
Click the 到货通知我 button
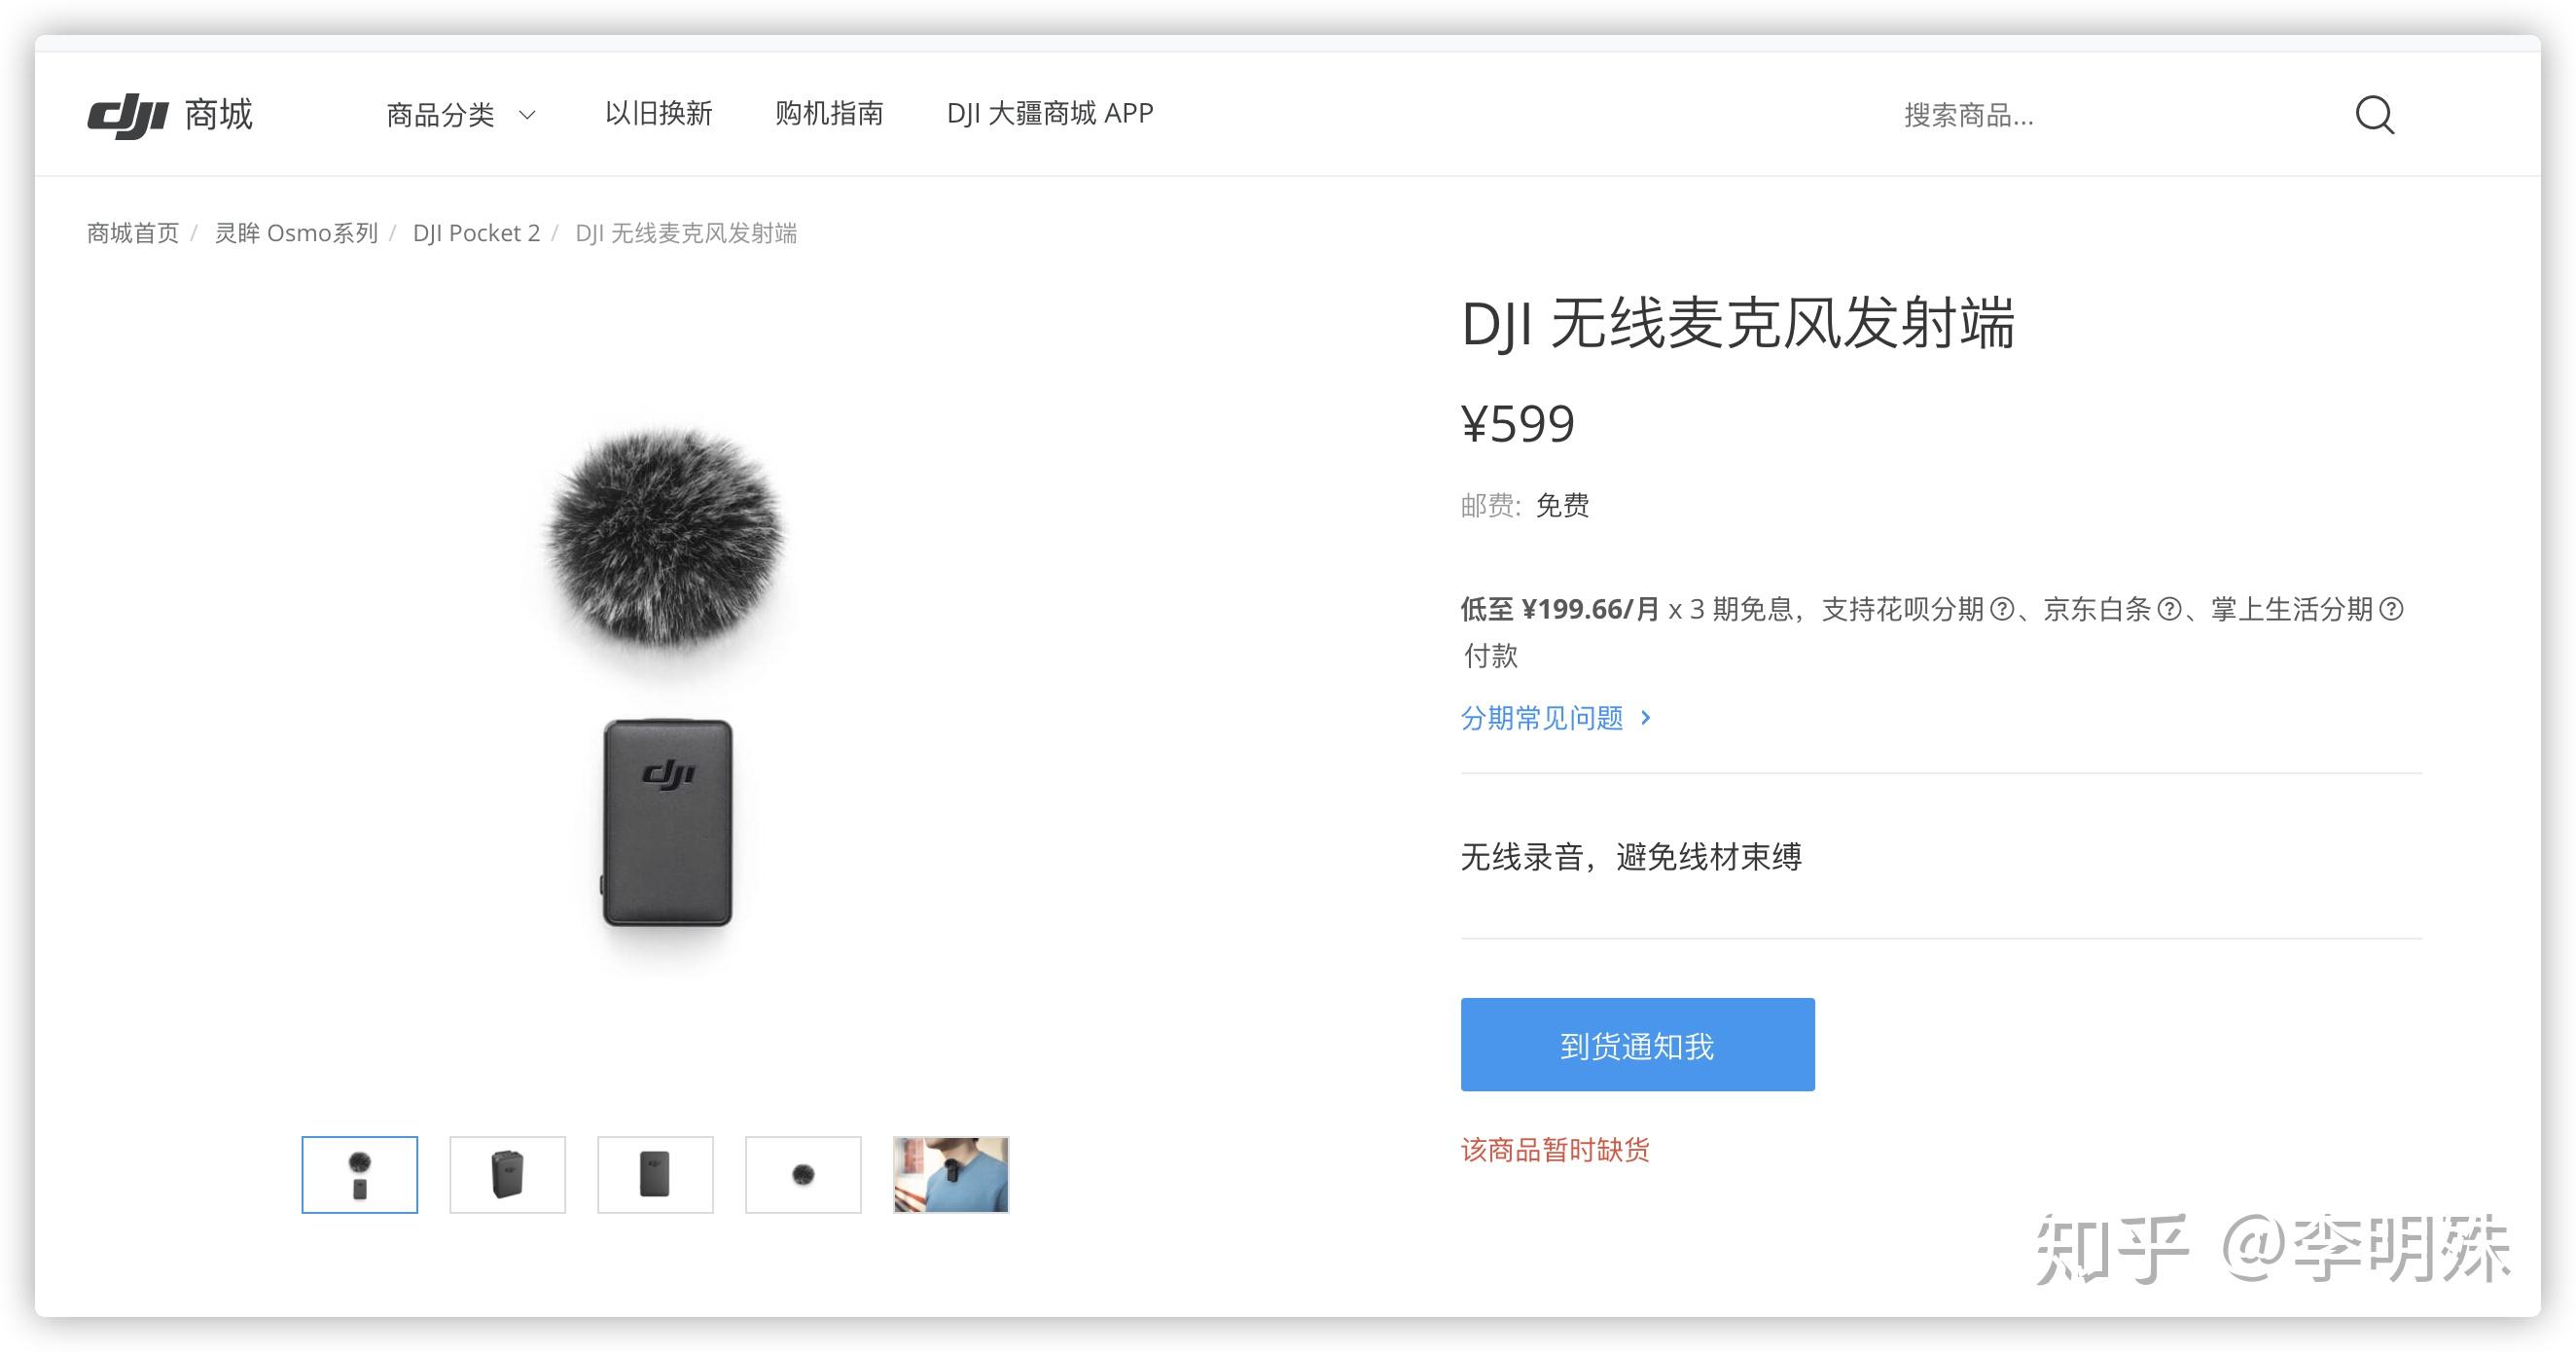pyautogui.click(x=1637, y=1044)
